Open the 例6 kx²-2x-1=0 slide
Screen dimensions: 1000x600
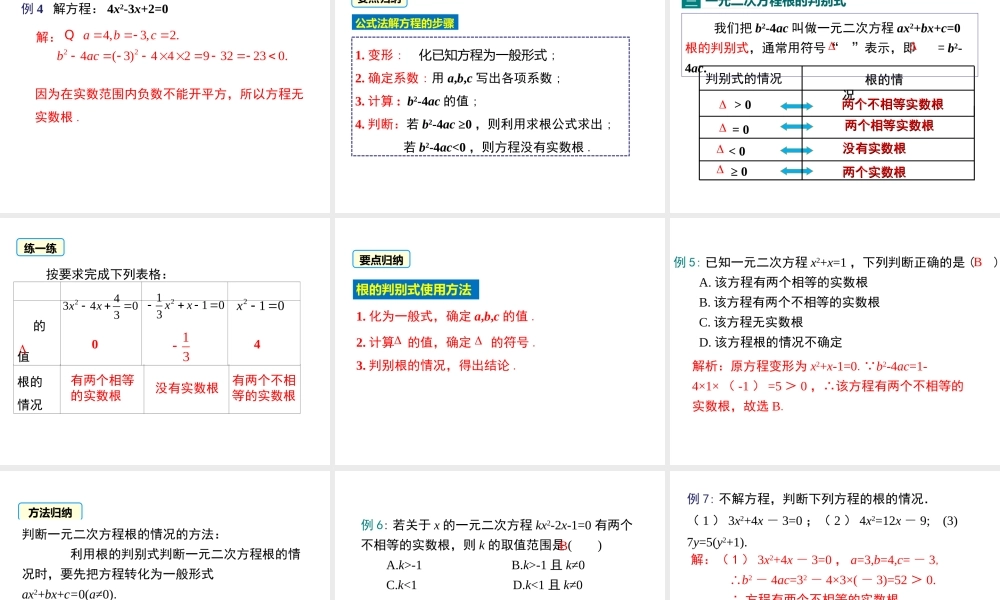pyautogui.click(x=499, y=536)
